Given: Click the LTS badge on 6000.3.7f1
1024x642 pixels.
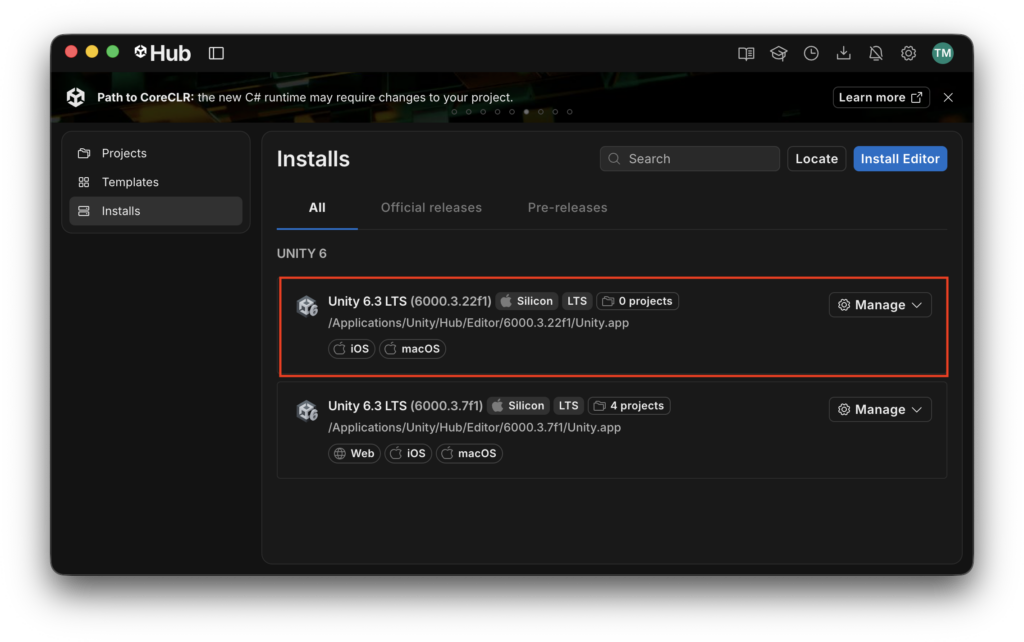Looking at the screenshot, I should (x=568, y=406).
